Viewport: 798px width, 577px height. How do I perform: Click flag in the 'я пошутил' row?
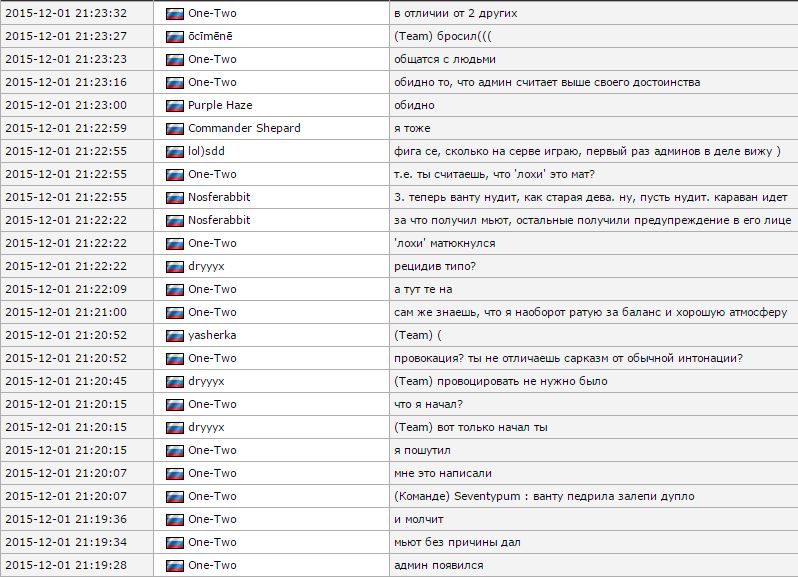click(175, 450)
